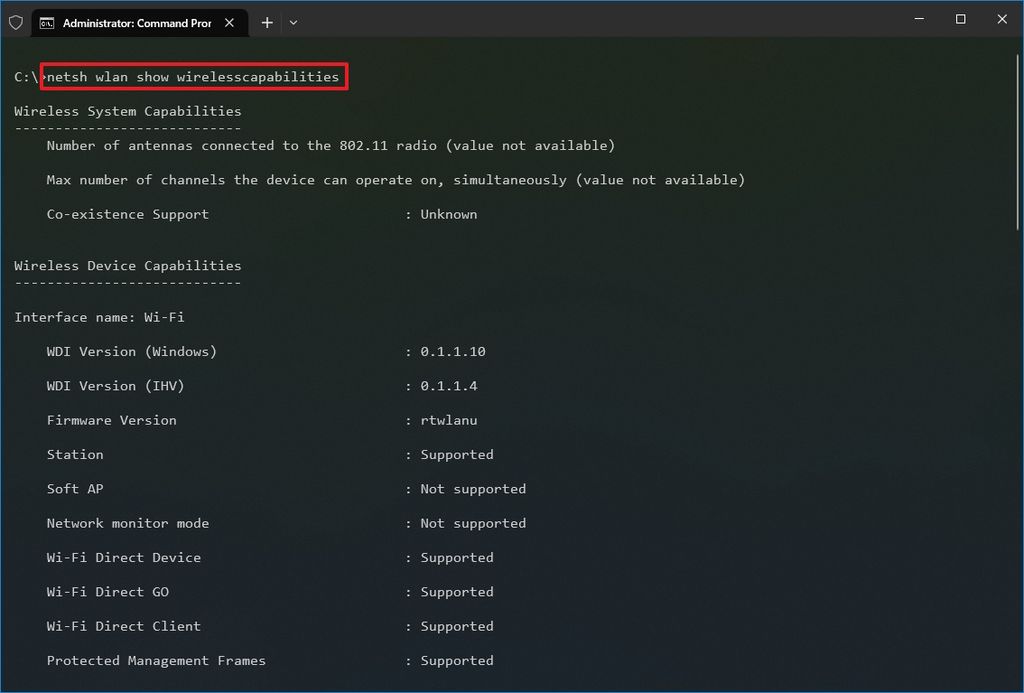
Task: Click the Wireless Device Capabilities heading
Action: (127, 265)
